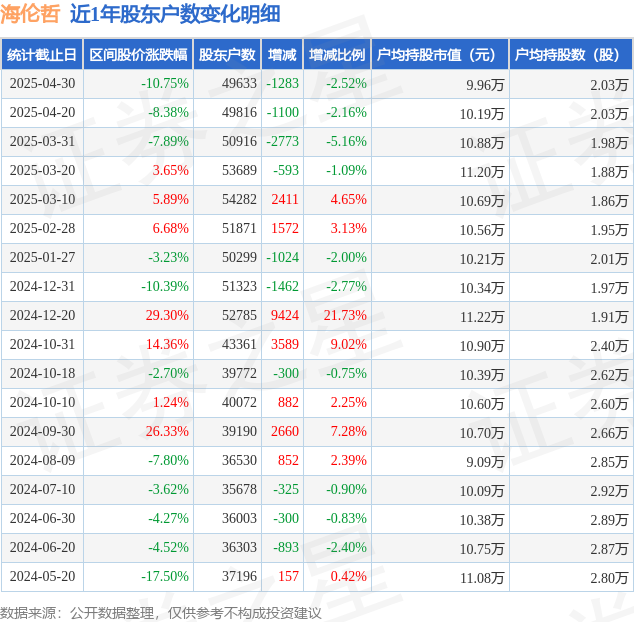The width and height of the screenshot is (634, 622).
Task: Click the shares per holder 2.92万
Action: [x=609, y=491]
